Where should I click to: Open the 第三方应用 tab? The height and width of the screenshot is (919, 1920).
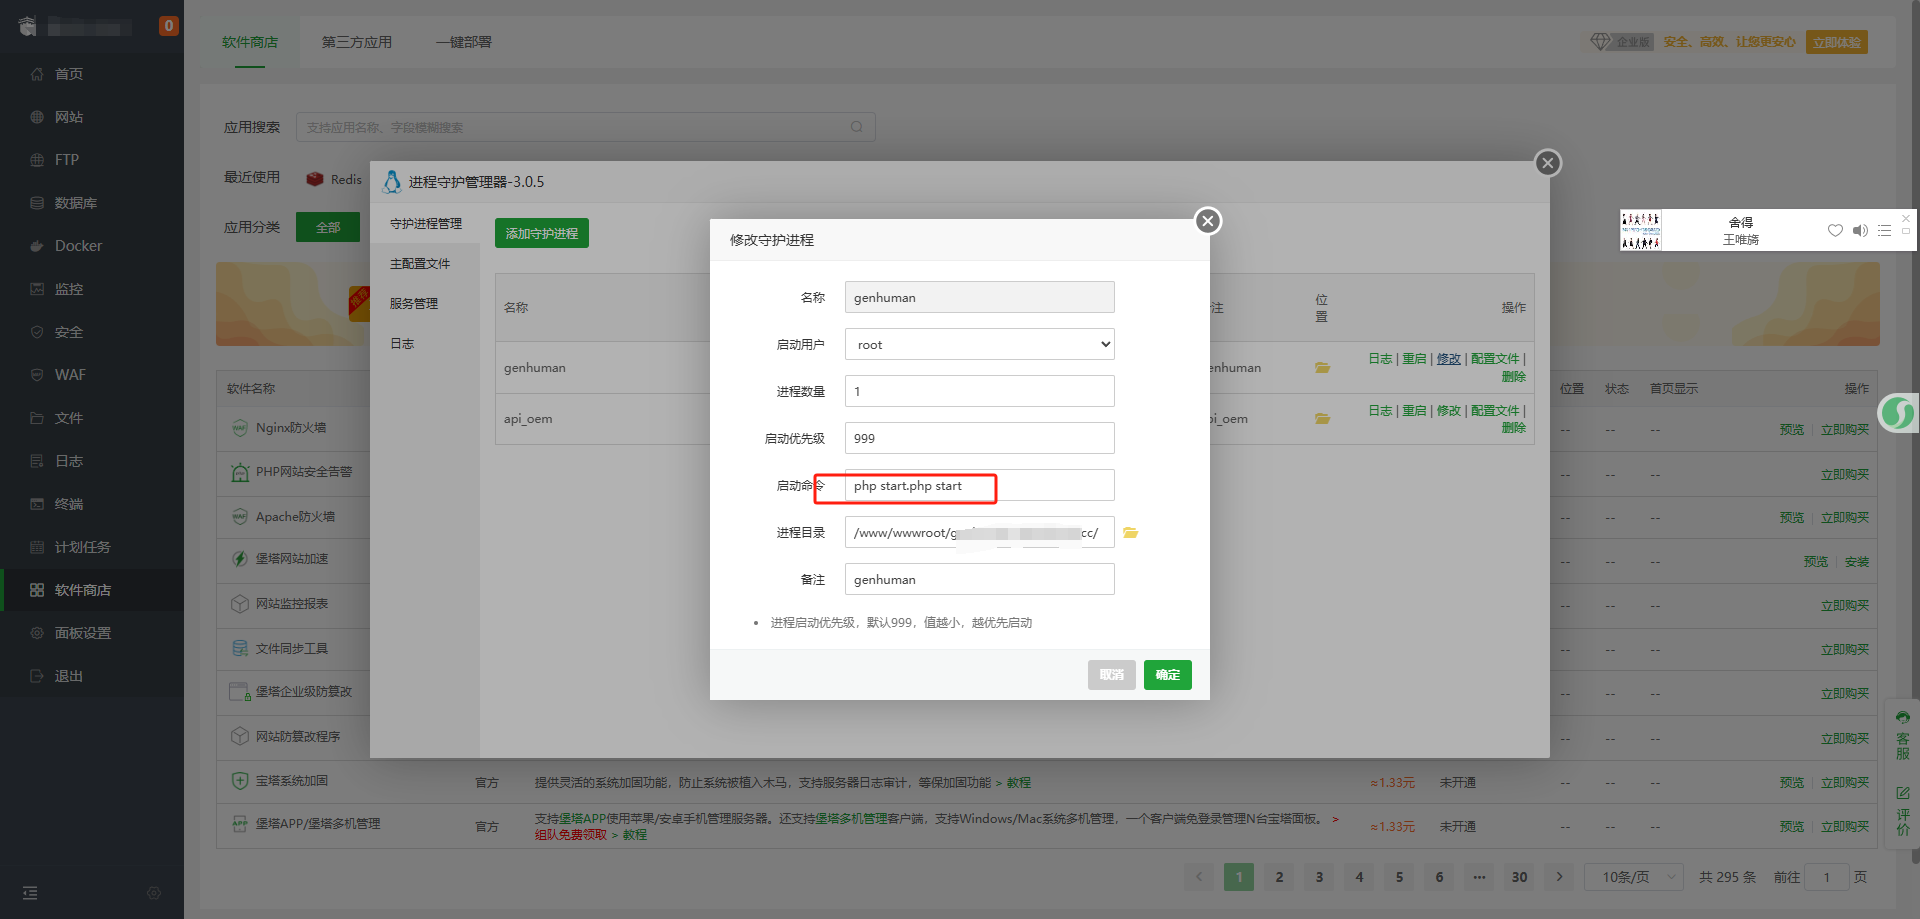tap(357, 42)
